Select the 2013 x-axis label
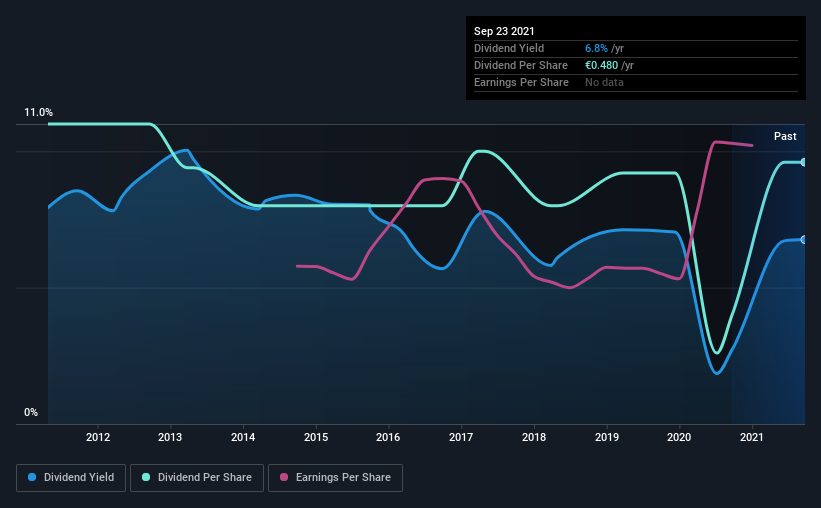This screenshot has width=821, height=508. (x=170, y=437)
